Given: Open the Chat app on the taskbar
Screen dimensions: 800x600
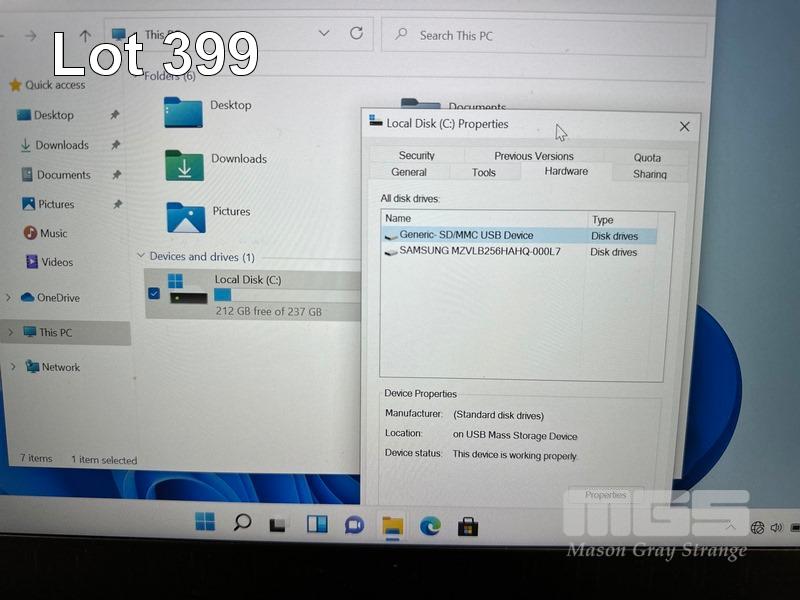Looking at the screenshot, I should [x=354, y=524].
